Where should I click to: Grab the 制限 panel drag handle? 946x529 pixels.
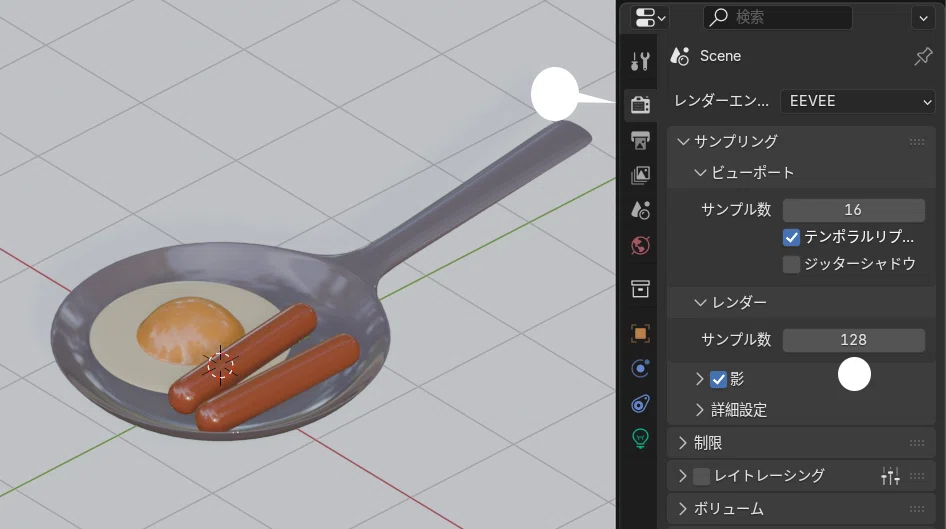click(916, 443)
